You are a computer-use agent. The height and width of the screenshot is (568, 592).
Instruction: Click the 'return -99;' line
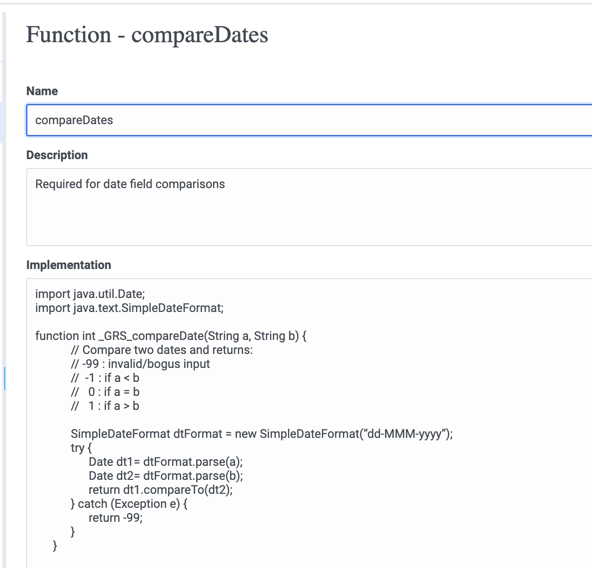pos(116,517)
